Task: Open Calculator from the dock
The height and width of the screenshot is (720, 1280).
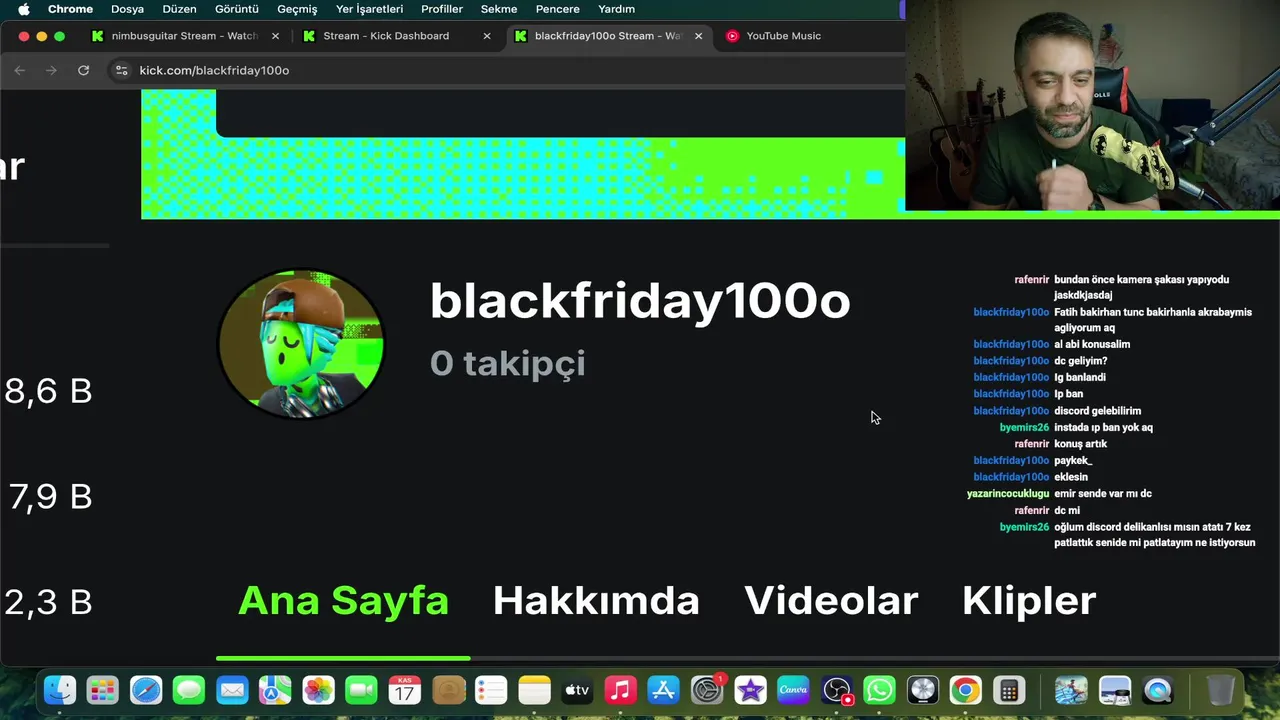Action: tap(1008, 690)
